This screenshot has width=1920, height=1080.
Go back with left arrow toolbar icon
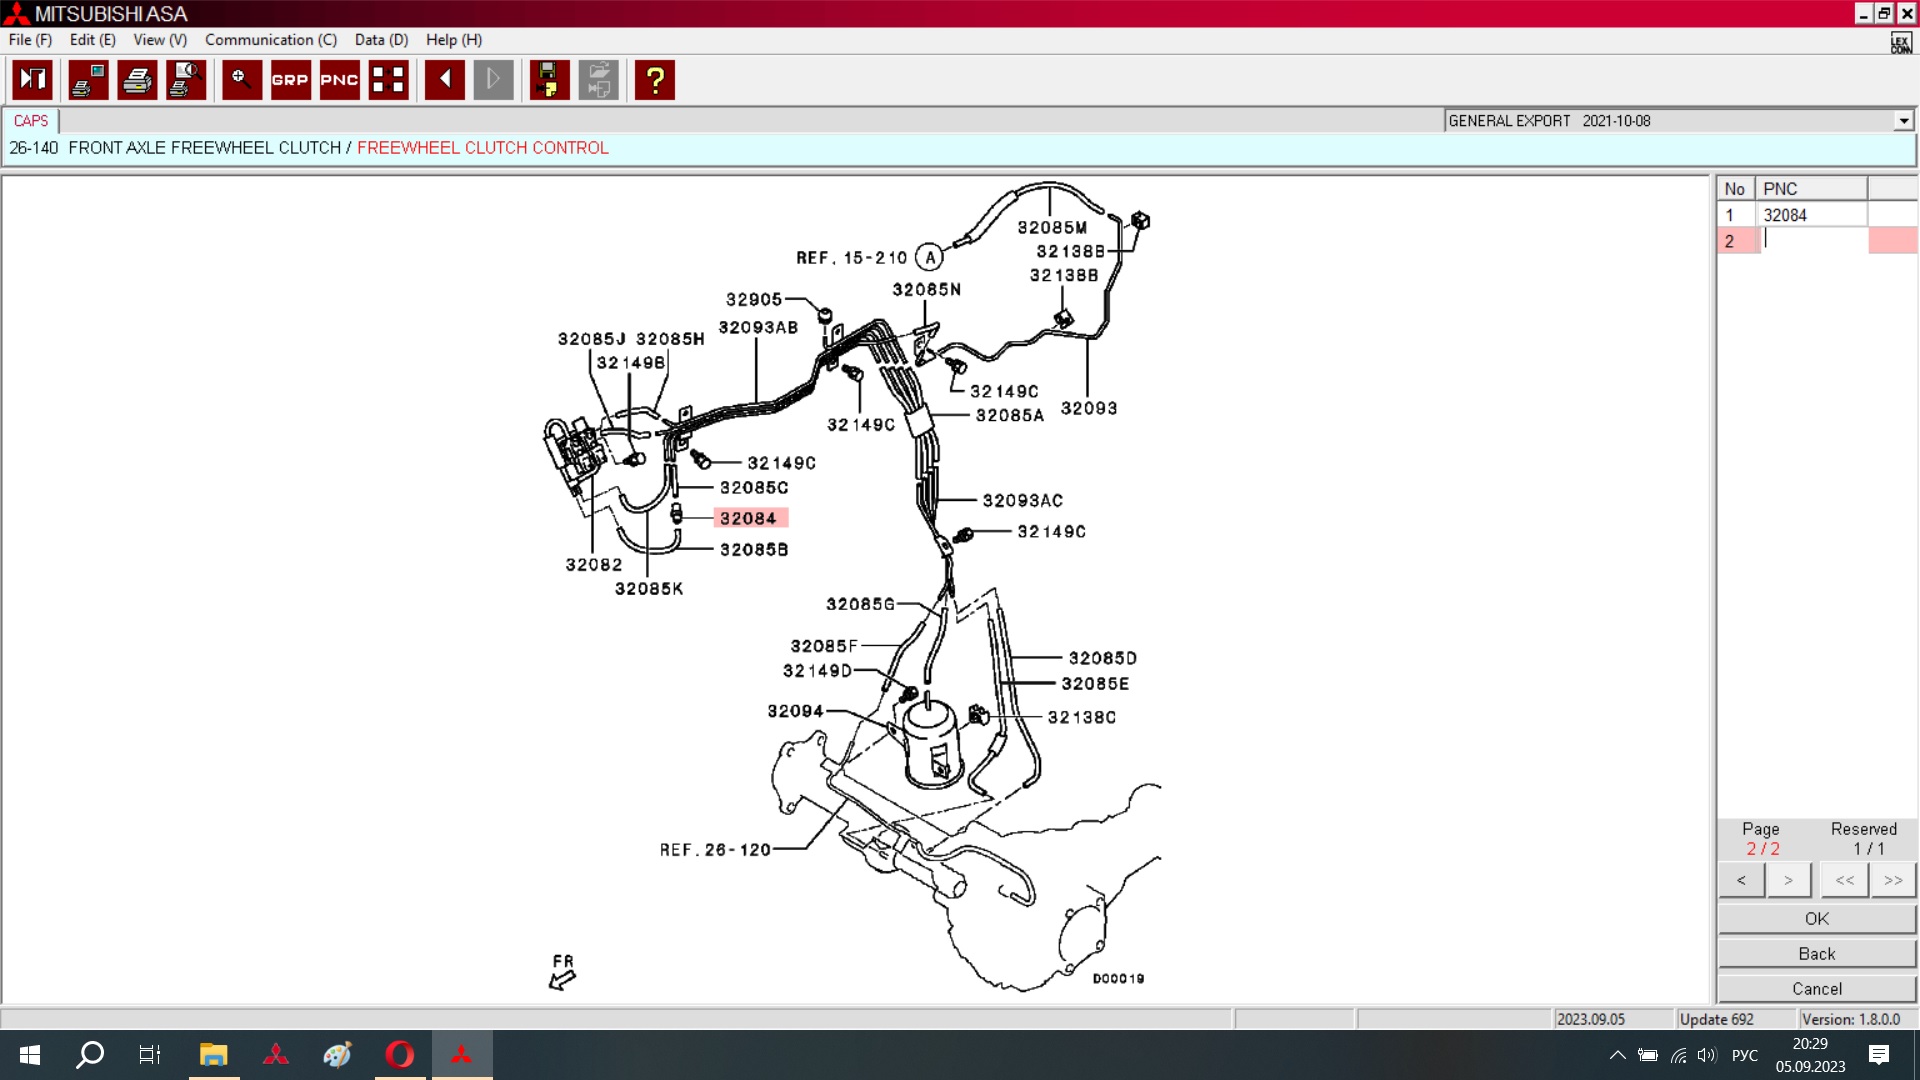444,80
